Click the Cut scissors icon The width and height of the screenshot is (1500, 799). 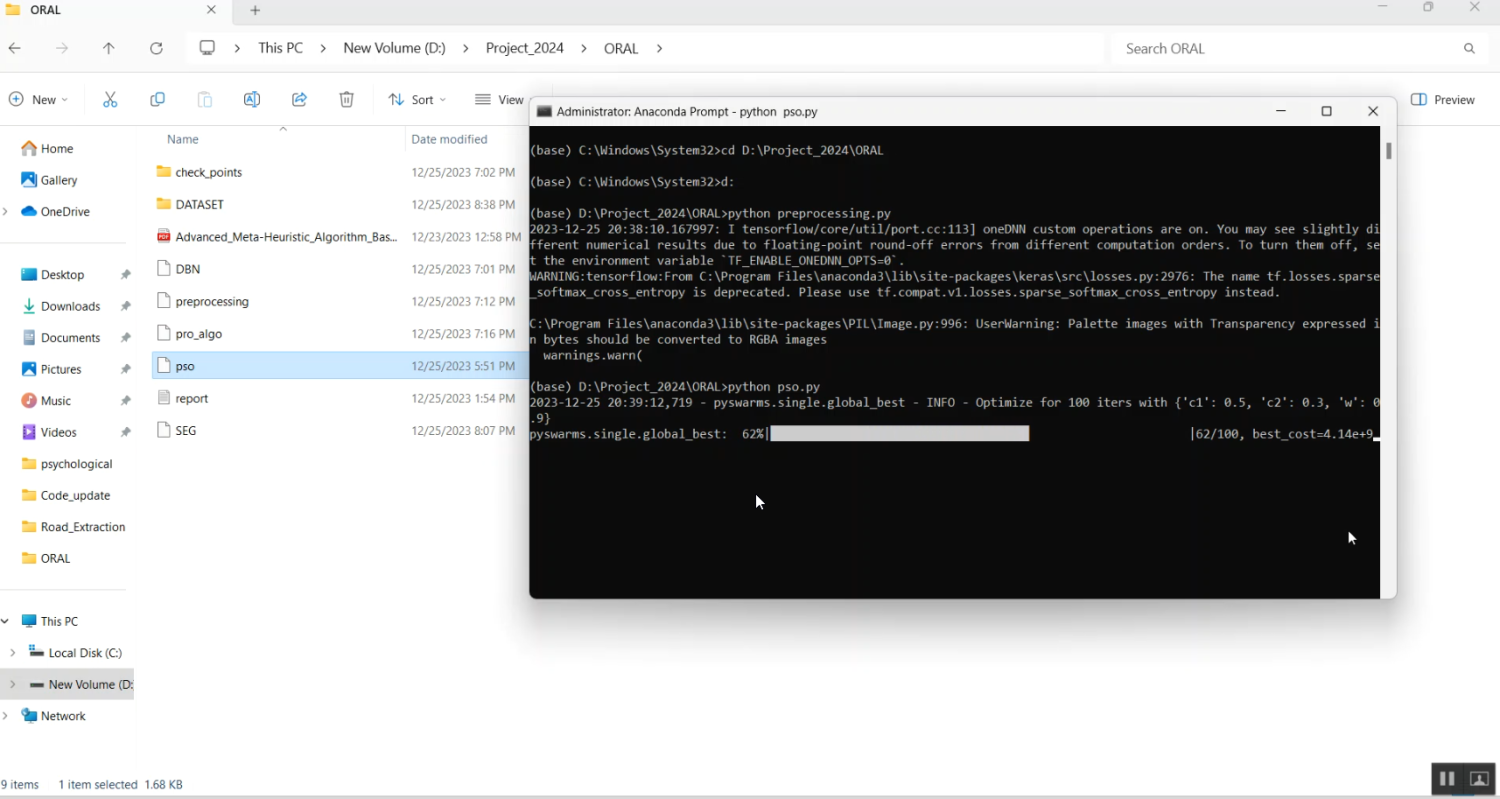click(110, 100)
